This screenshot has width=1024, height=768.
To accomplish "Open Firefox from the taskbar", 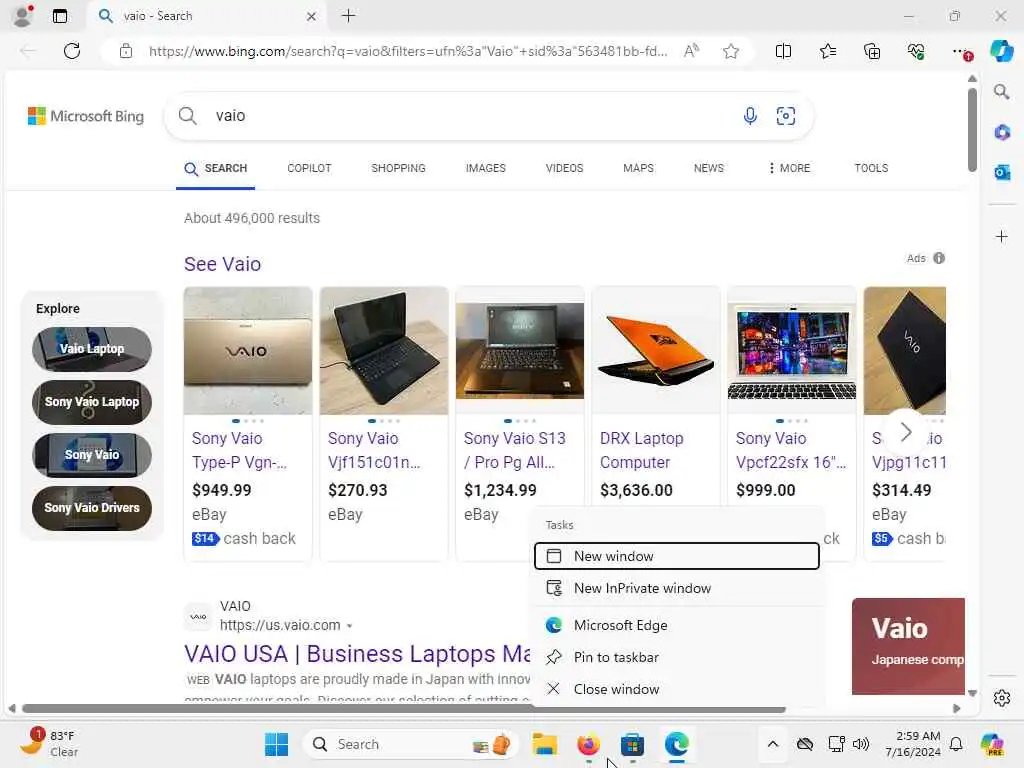I will point(588,744).
